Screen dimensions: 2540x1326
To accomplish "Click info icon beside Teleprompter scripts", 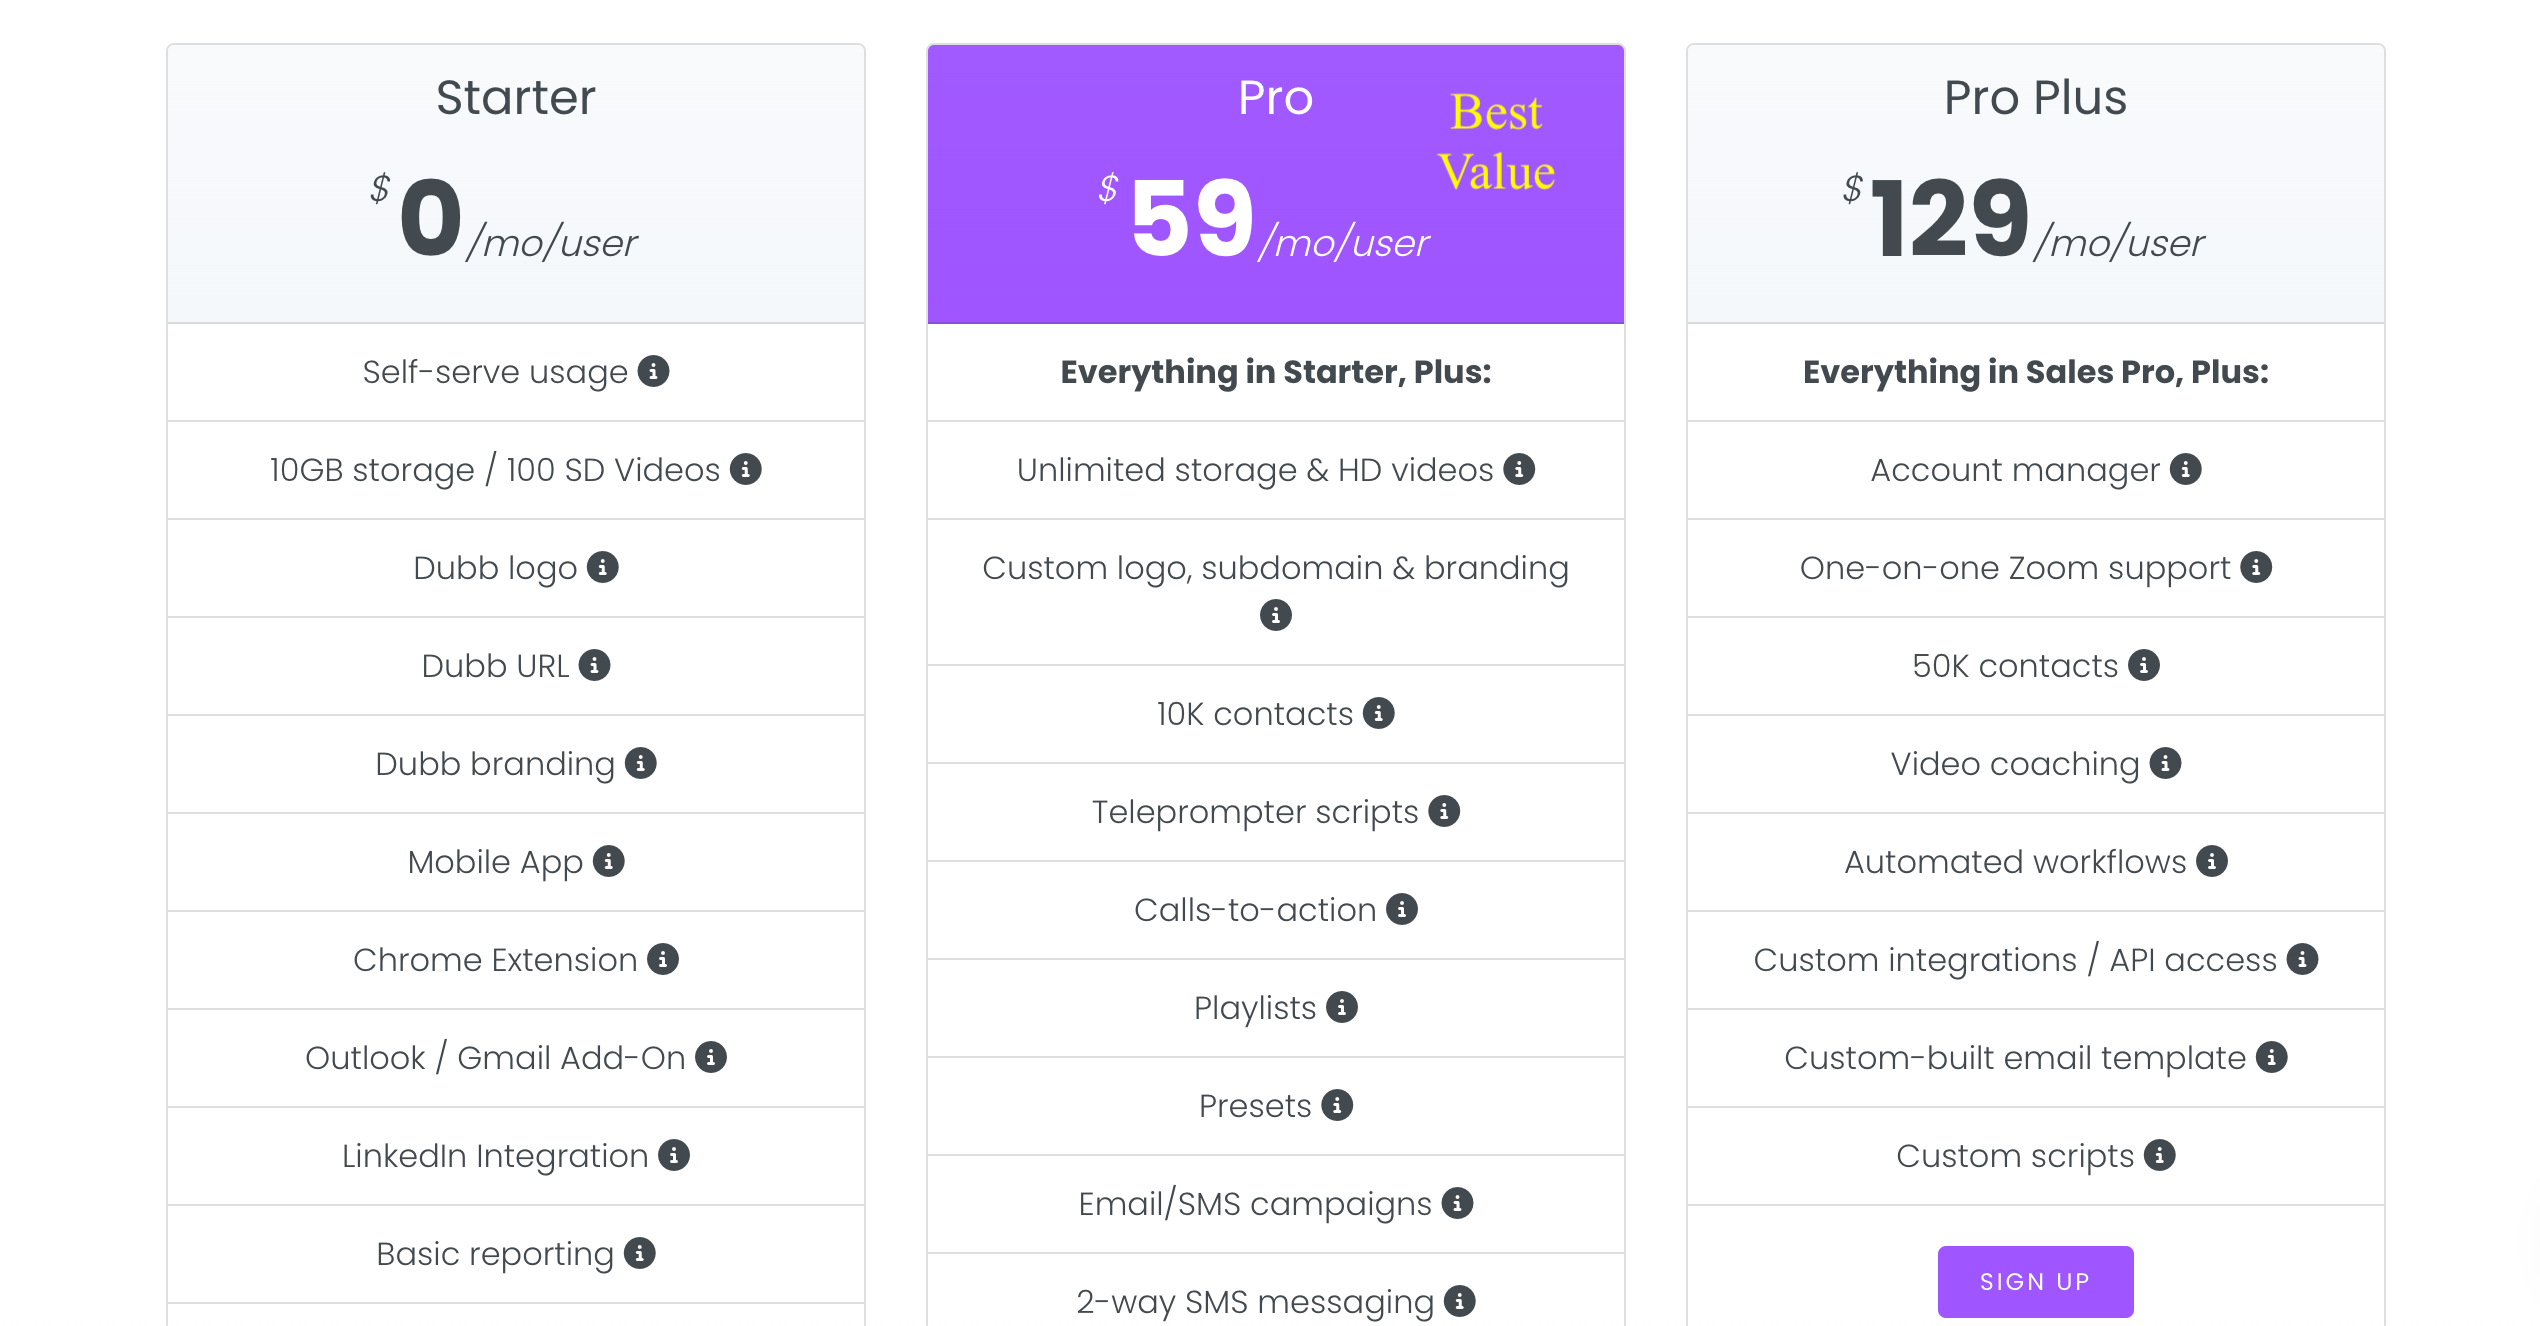I will tap(1443, 811).
